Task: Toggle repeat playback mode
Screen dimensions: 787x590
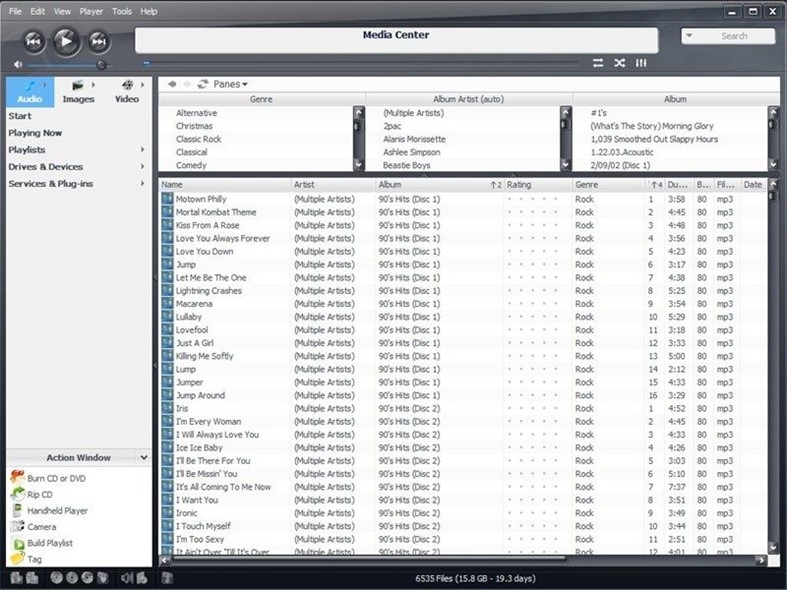Action: [598, 63]
